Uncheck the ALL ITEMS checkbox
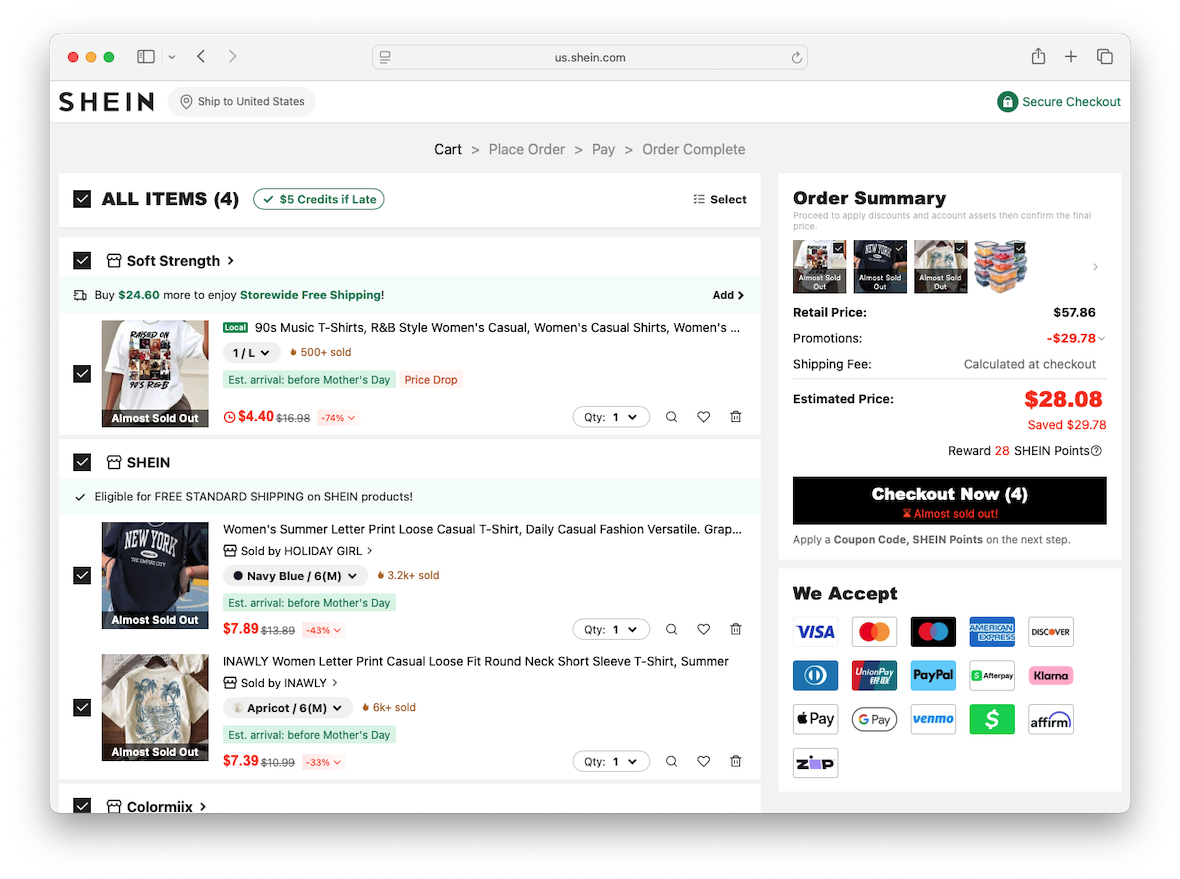Screen dimensions: 1180x879 (82, 199)
